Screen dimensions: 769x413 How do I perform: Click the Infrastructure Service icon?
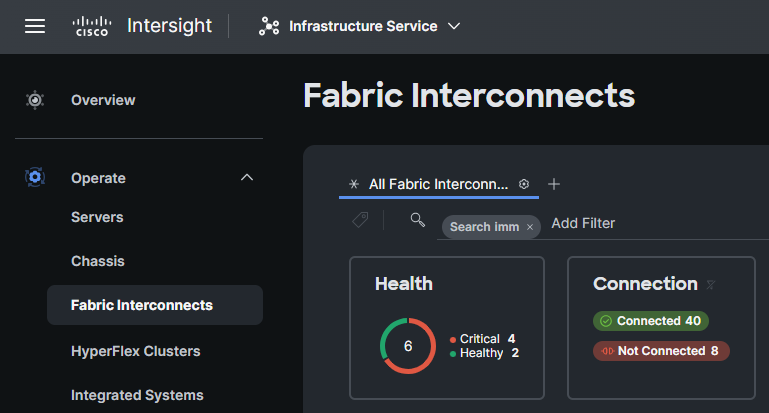point(269,26)
